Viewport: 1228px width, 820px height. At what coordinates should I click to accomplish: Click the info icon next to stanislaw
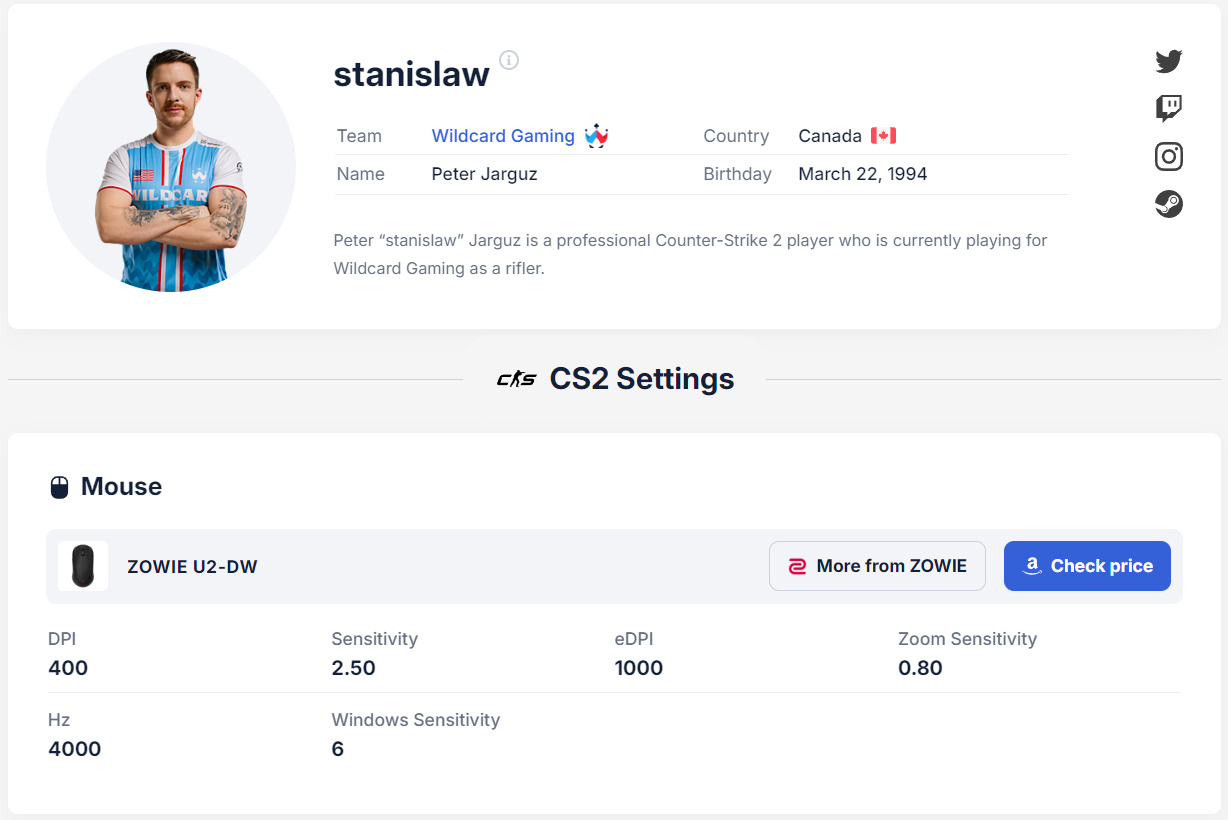click(x=509, y=60)
